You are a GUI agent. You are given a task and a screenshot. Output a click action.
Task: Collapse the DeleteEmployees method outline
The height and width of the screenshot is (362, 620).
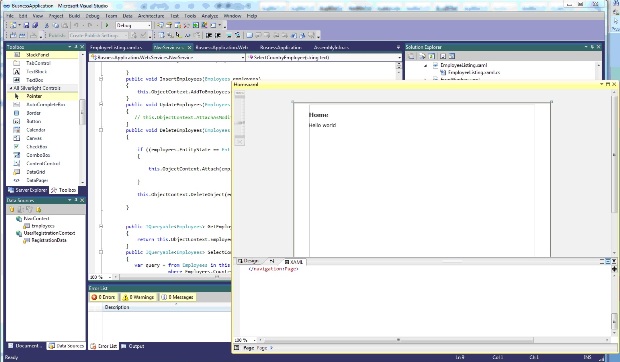tap(101, 130)
